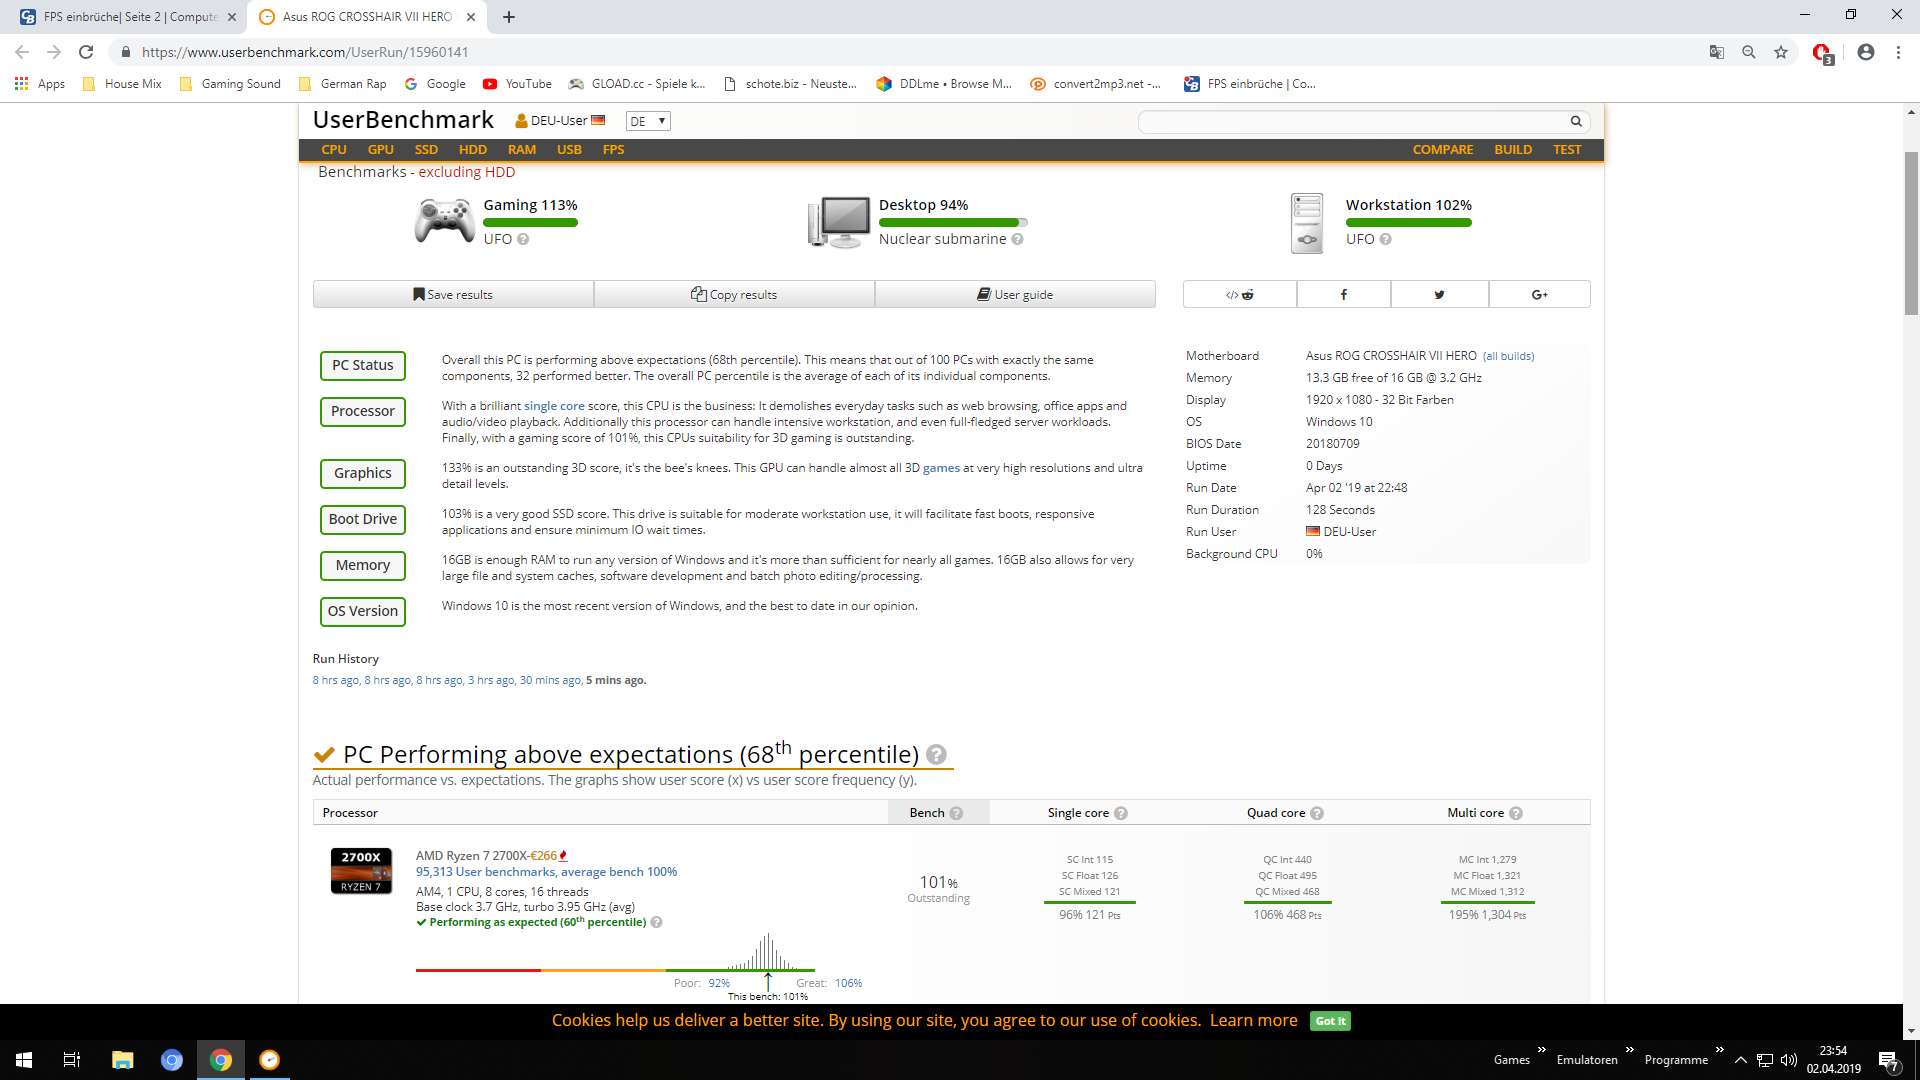Screen dimensions: 1920x1080
Task: Click the Facebook share icon
Action: tap(1343, 294)
